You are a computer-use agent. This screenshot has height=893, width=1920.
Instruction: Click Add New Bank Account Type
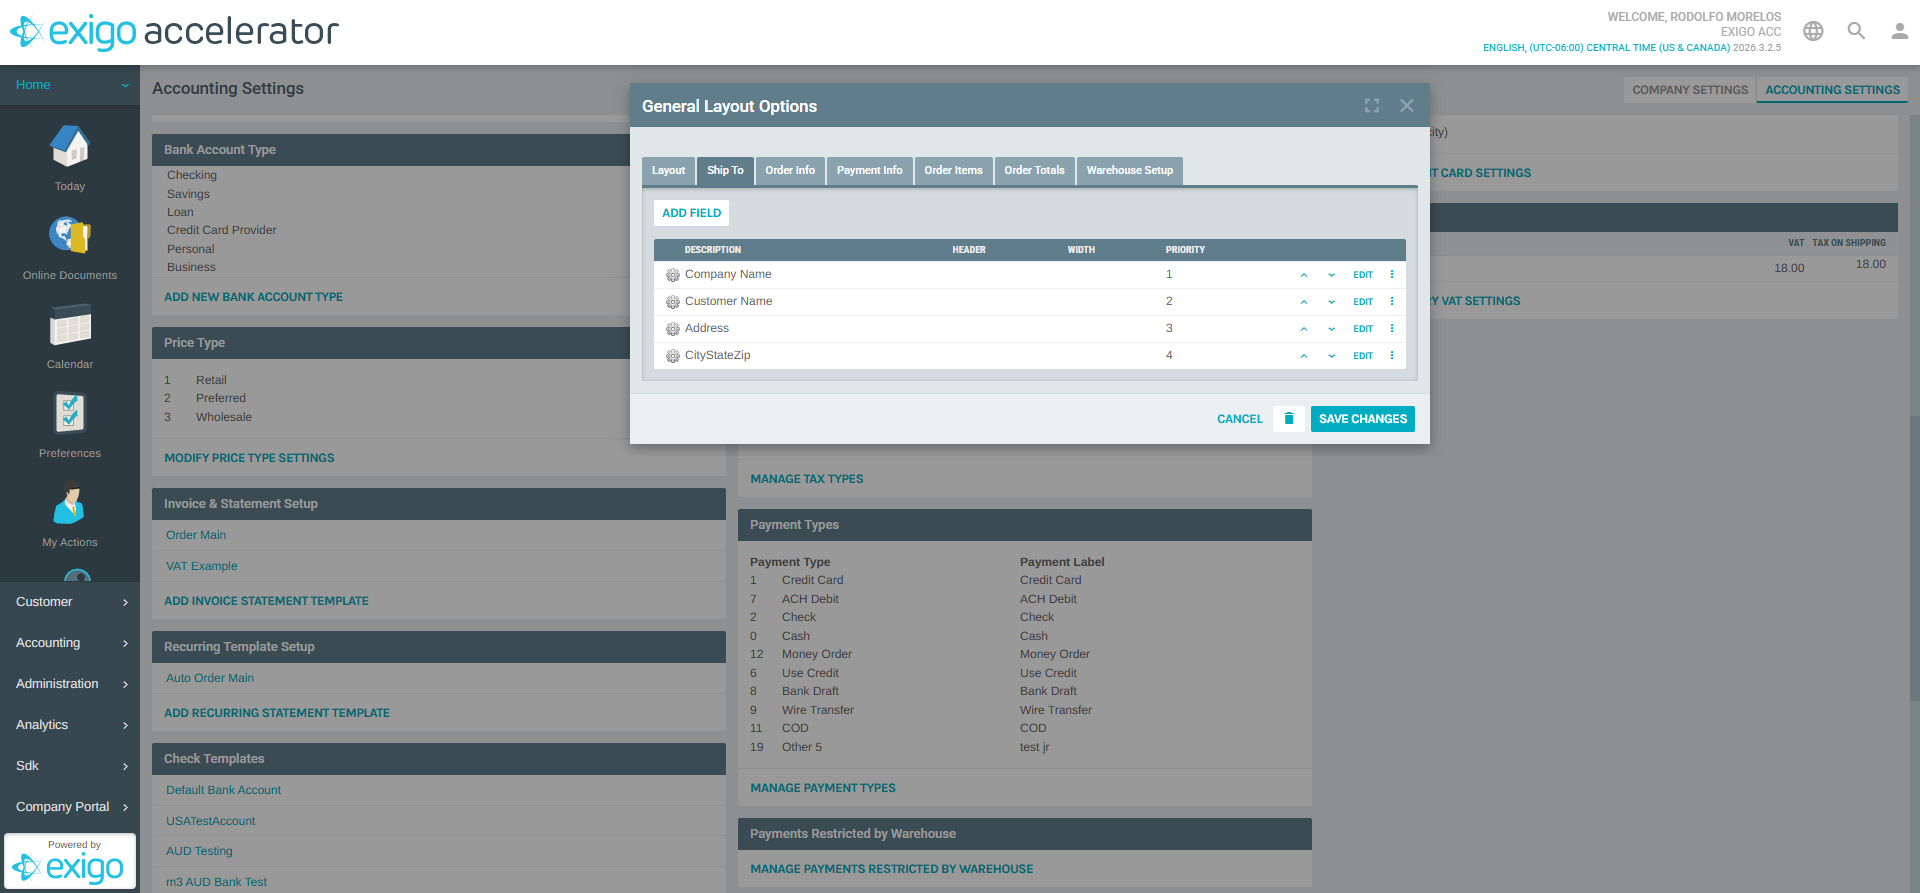(x=253, y=297)
